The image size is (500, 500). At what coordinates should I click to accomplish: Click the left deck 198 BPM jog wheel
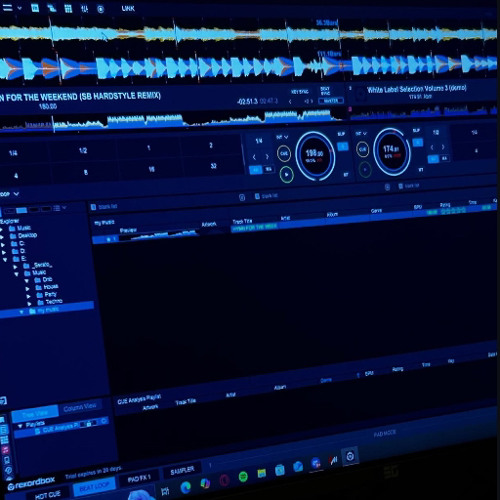(x=315, y=156)
